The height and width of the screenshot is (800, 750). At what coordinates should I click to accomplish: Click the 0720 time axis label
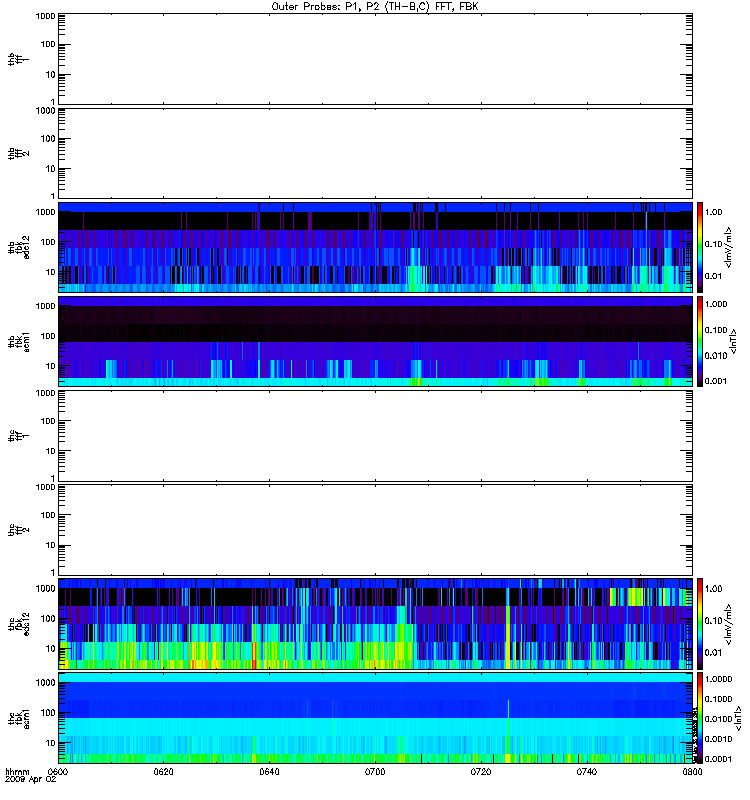[x=481, y=771]
